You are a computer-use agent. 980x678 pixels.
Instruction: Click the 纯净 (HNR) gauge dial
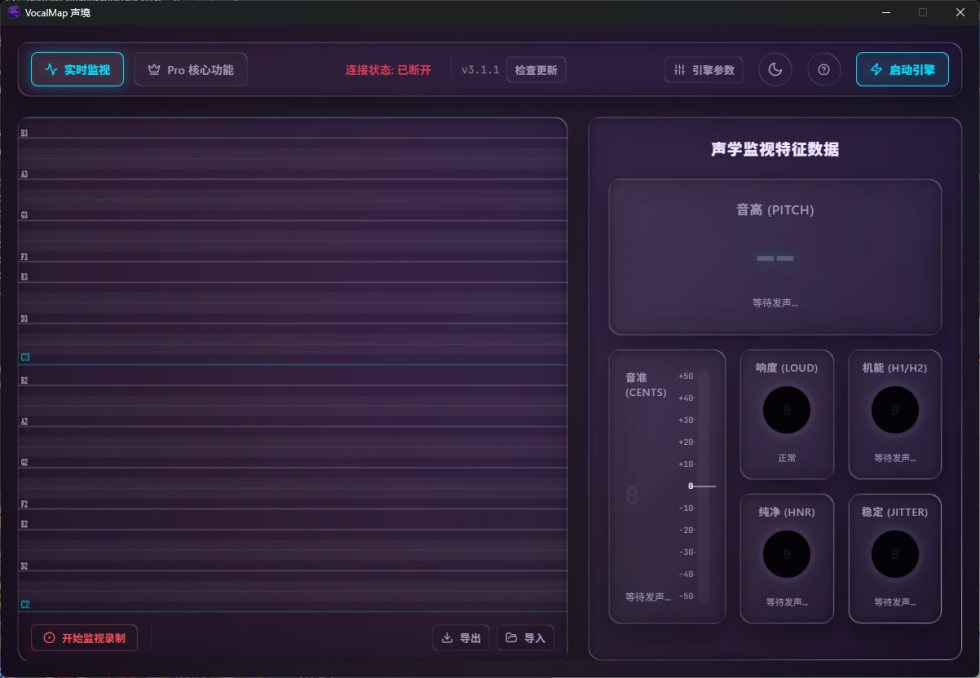786,554
